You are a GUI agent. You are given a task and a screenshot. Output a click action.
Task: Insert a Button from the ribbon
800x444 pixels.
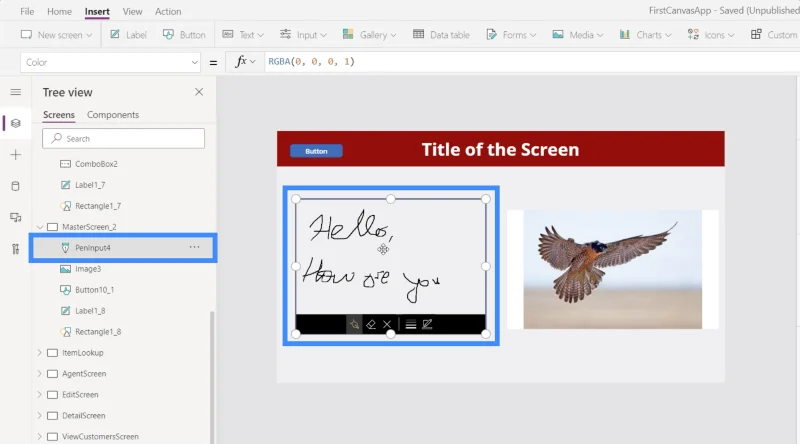pyautogui.click(x=184, y=35)
